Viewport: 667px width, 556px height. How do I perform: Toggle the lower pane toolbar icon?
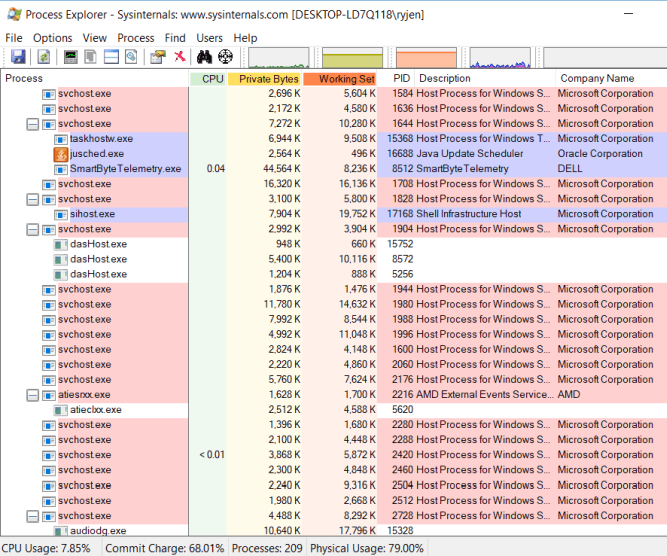(x=111, y=57)
